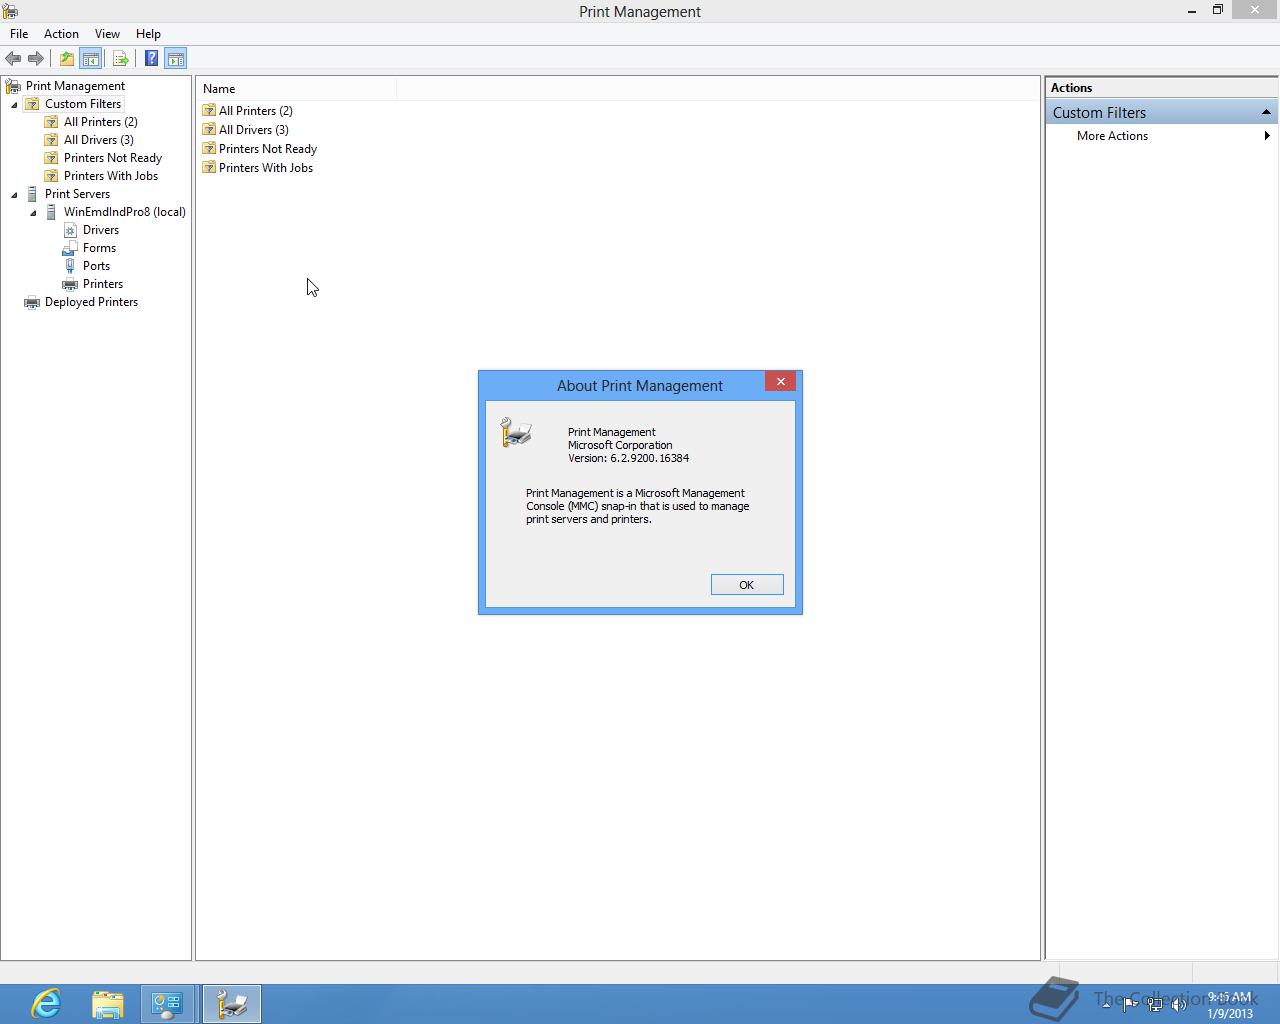This screenshot has width=1280, height=1024.
Task: Collapse the Print Servers tree arrow
Action: [x=14, y=194]
